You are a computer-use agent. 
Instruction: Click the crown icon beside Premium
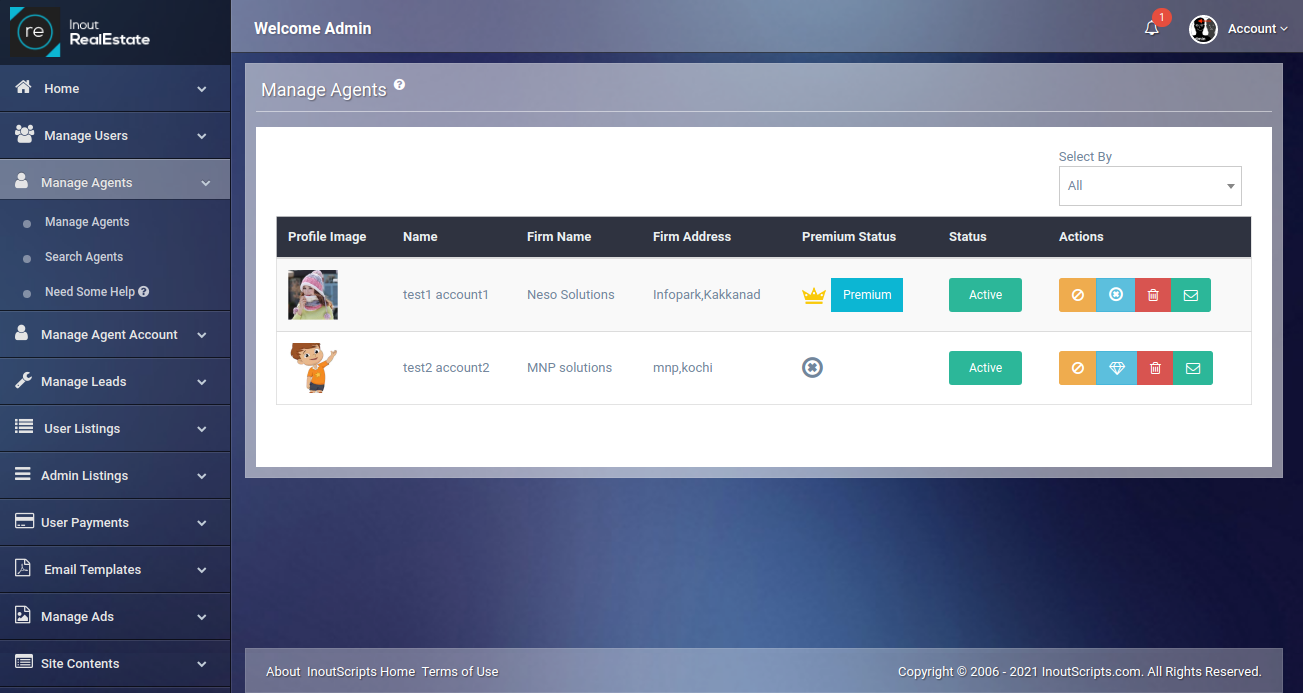point(813,295)
